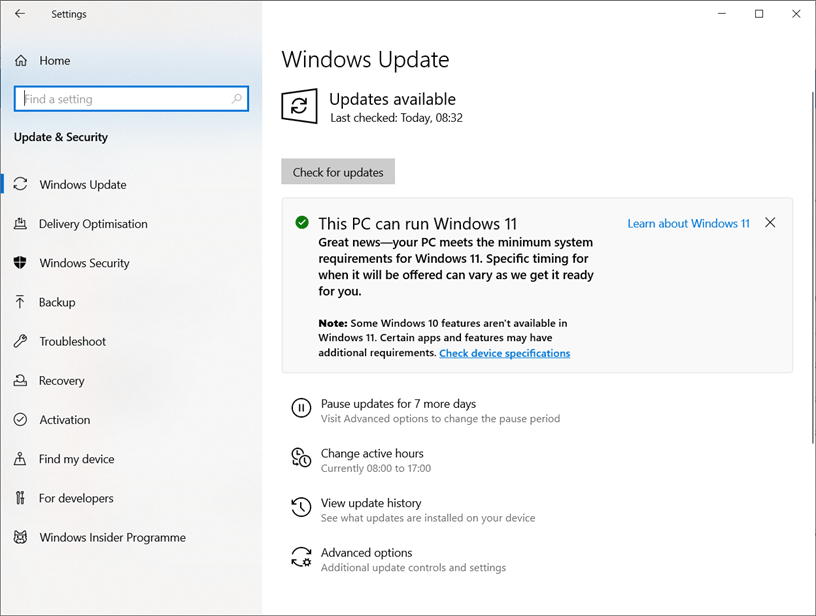
Task: Click the large Updates available refresh icon
Action: tap(299, 106)
